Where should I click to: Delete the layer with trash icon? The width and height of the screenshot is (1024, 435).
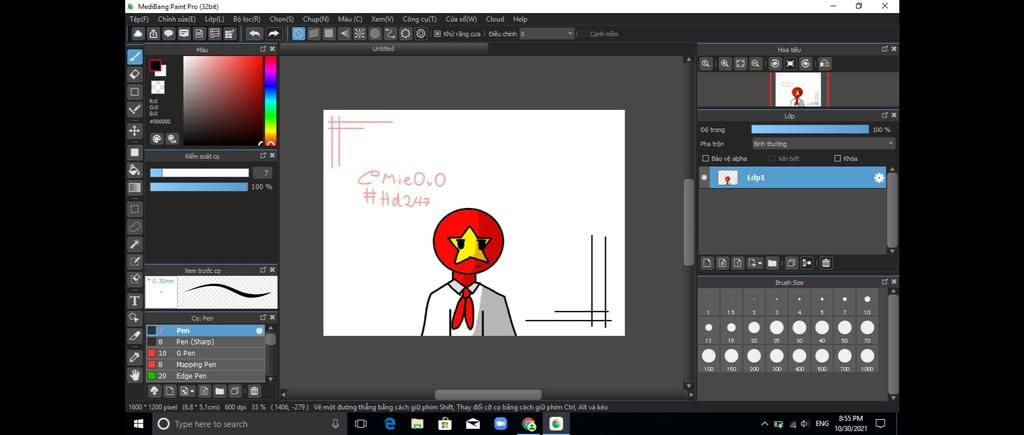point(826,263)
